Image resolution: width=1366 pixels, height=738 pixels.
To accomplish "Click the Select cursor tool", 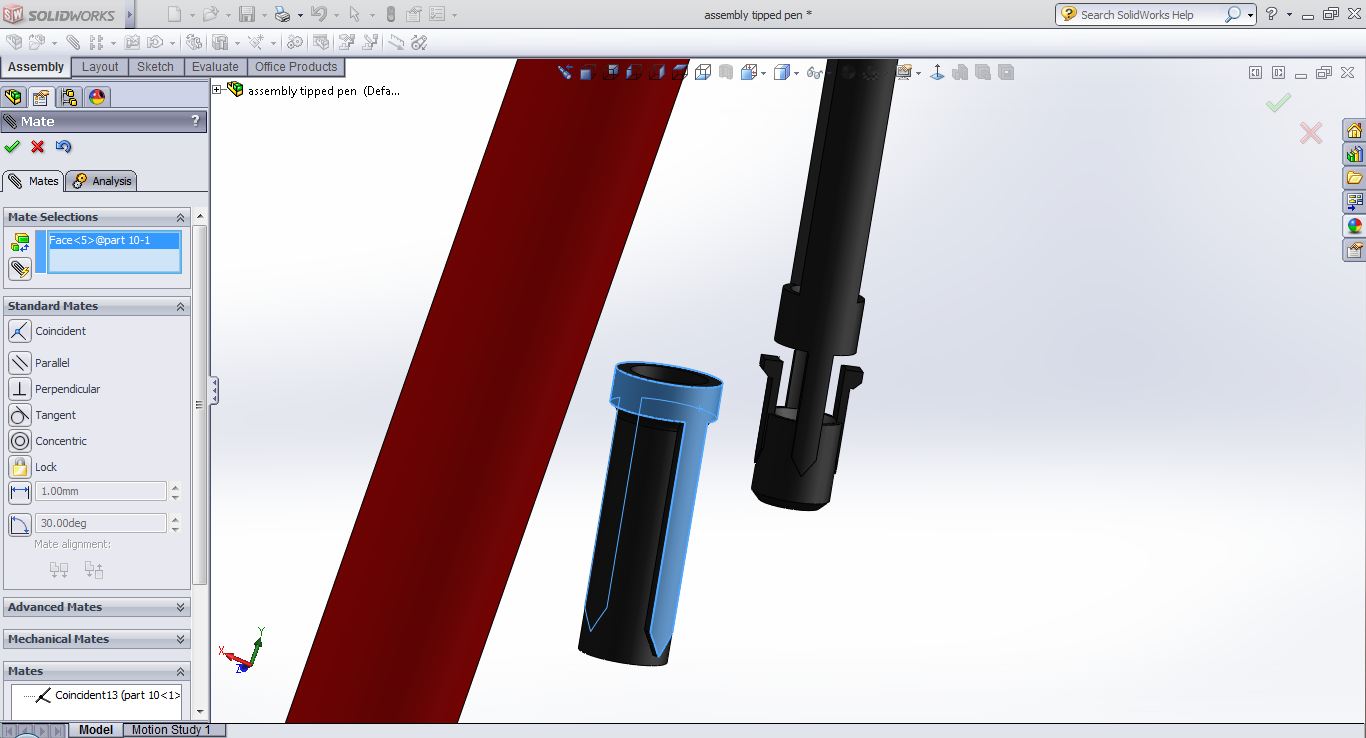I will 354,14.
